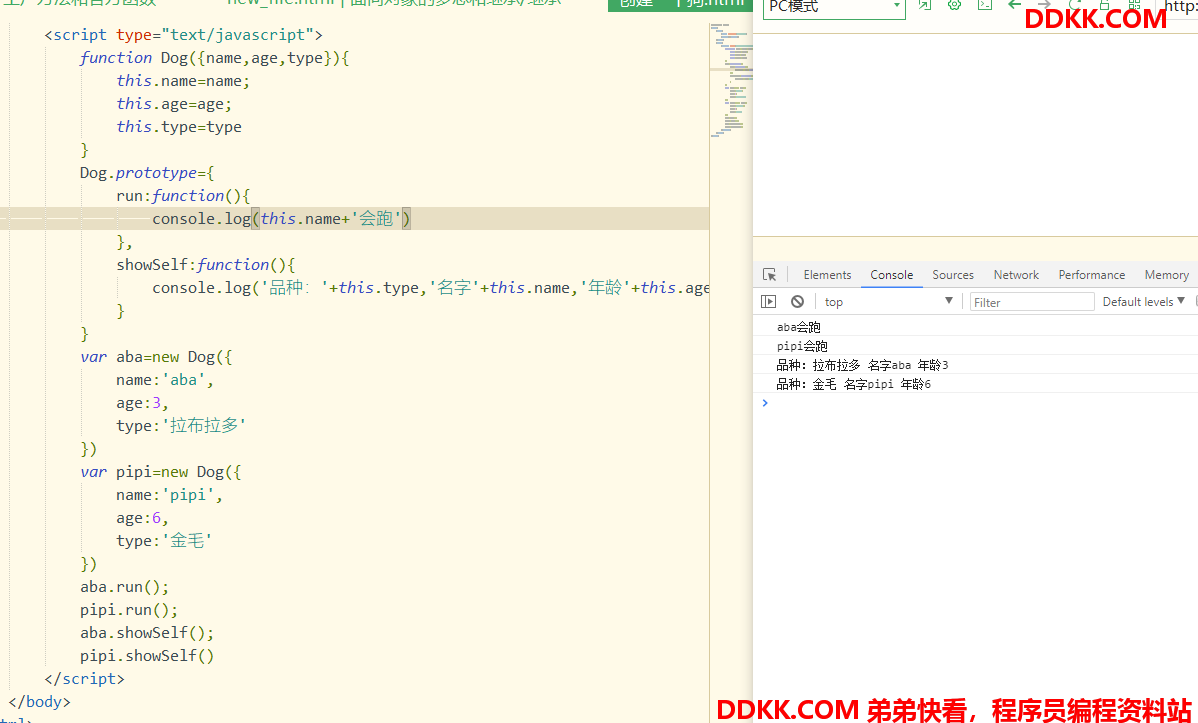Click the '</script>' closing tag line
This screenshot has width=1198, height=723.
coord(84,679)
